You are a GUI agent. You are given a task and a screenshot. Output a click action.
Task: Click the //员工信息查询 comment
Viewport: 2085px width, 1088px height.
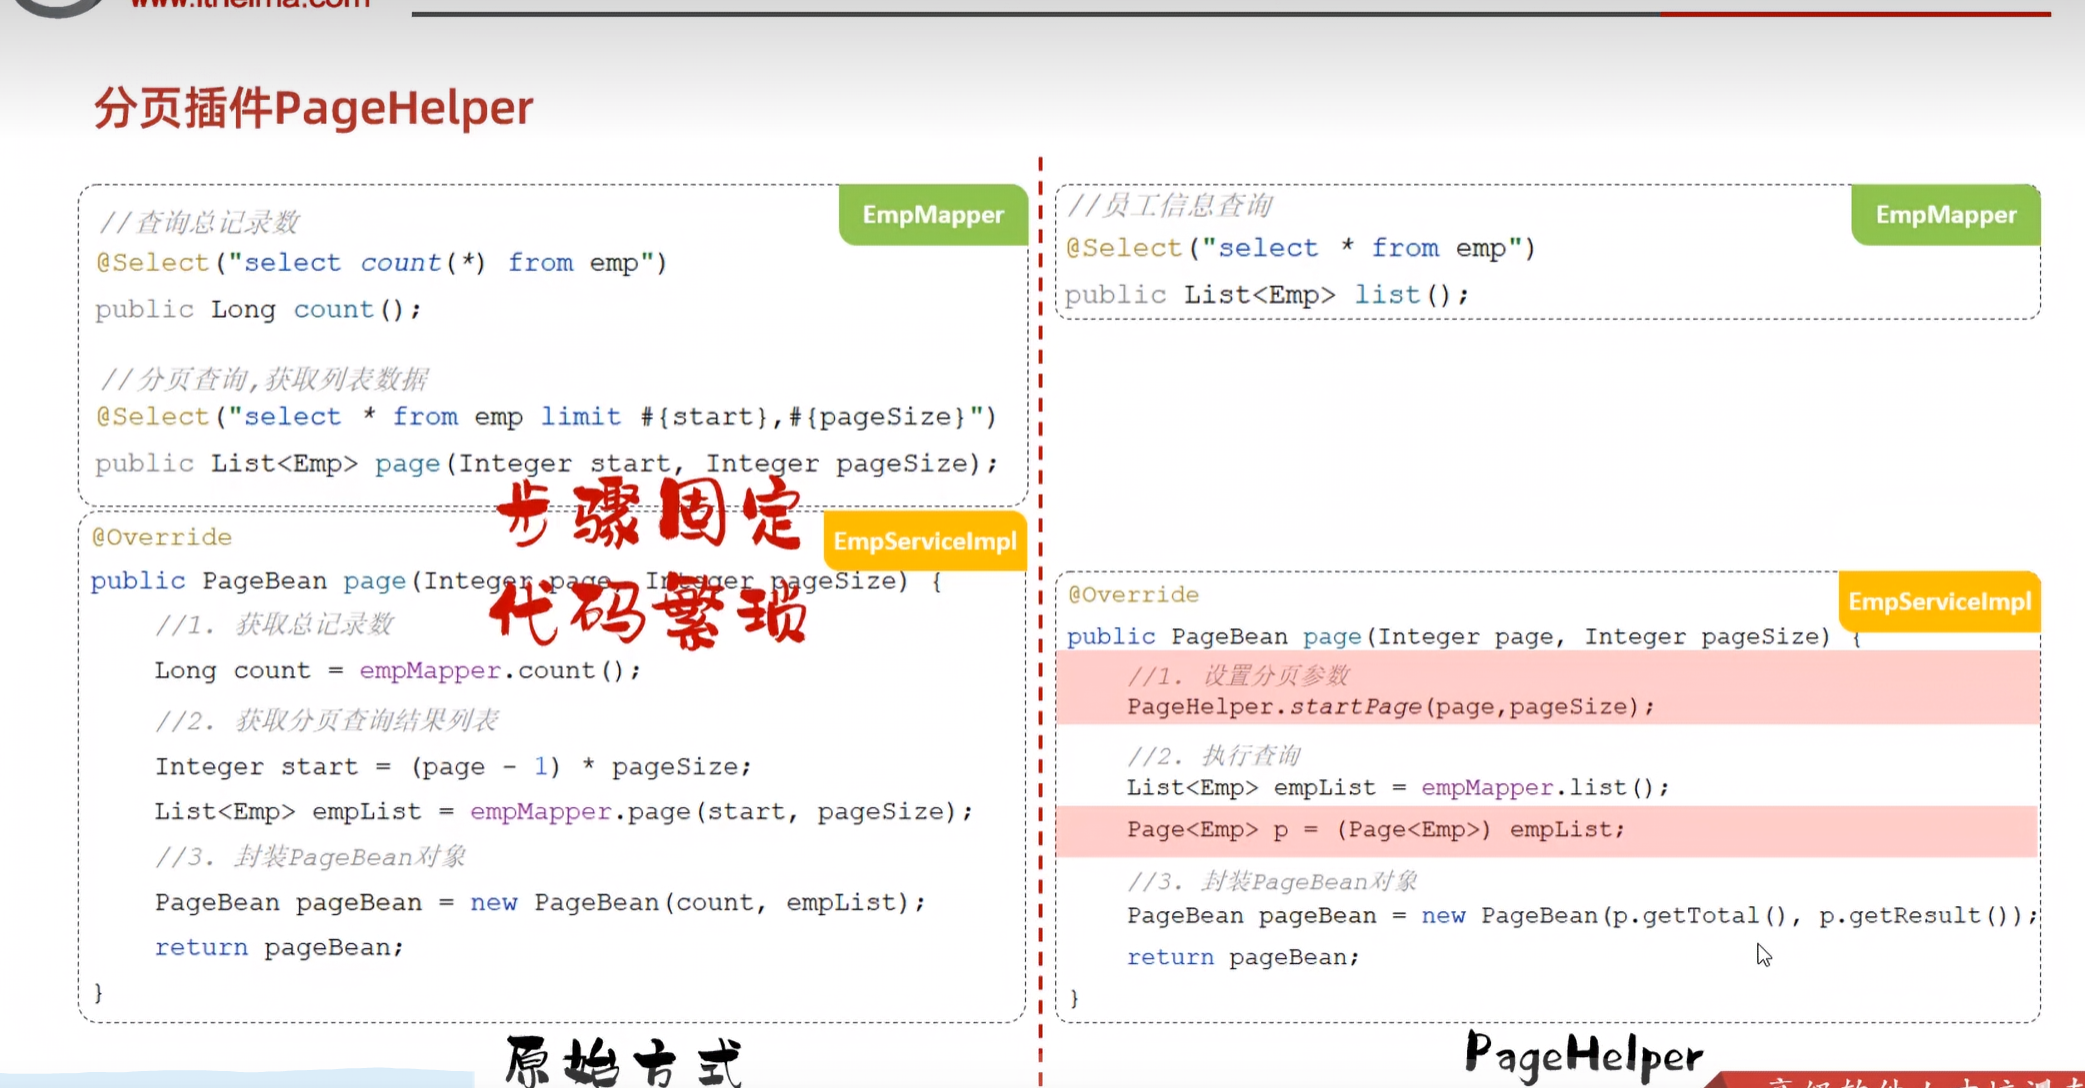pos(1170,206)
